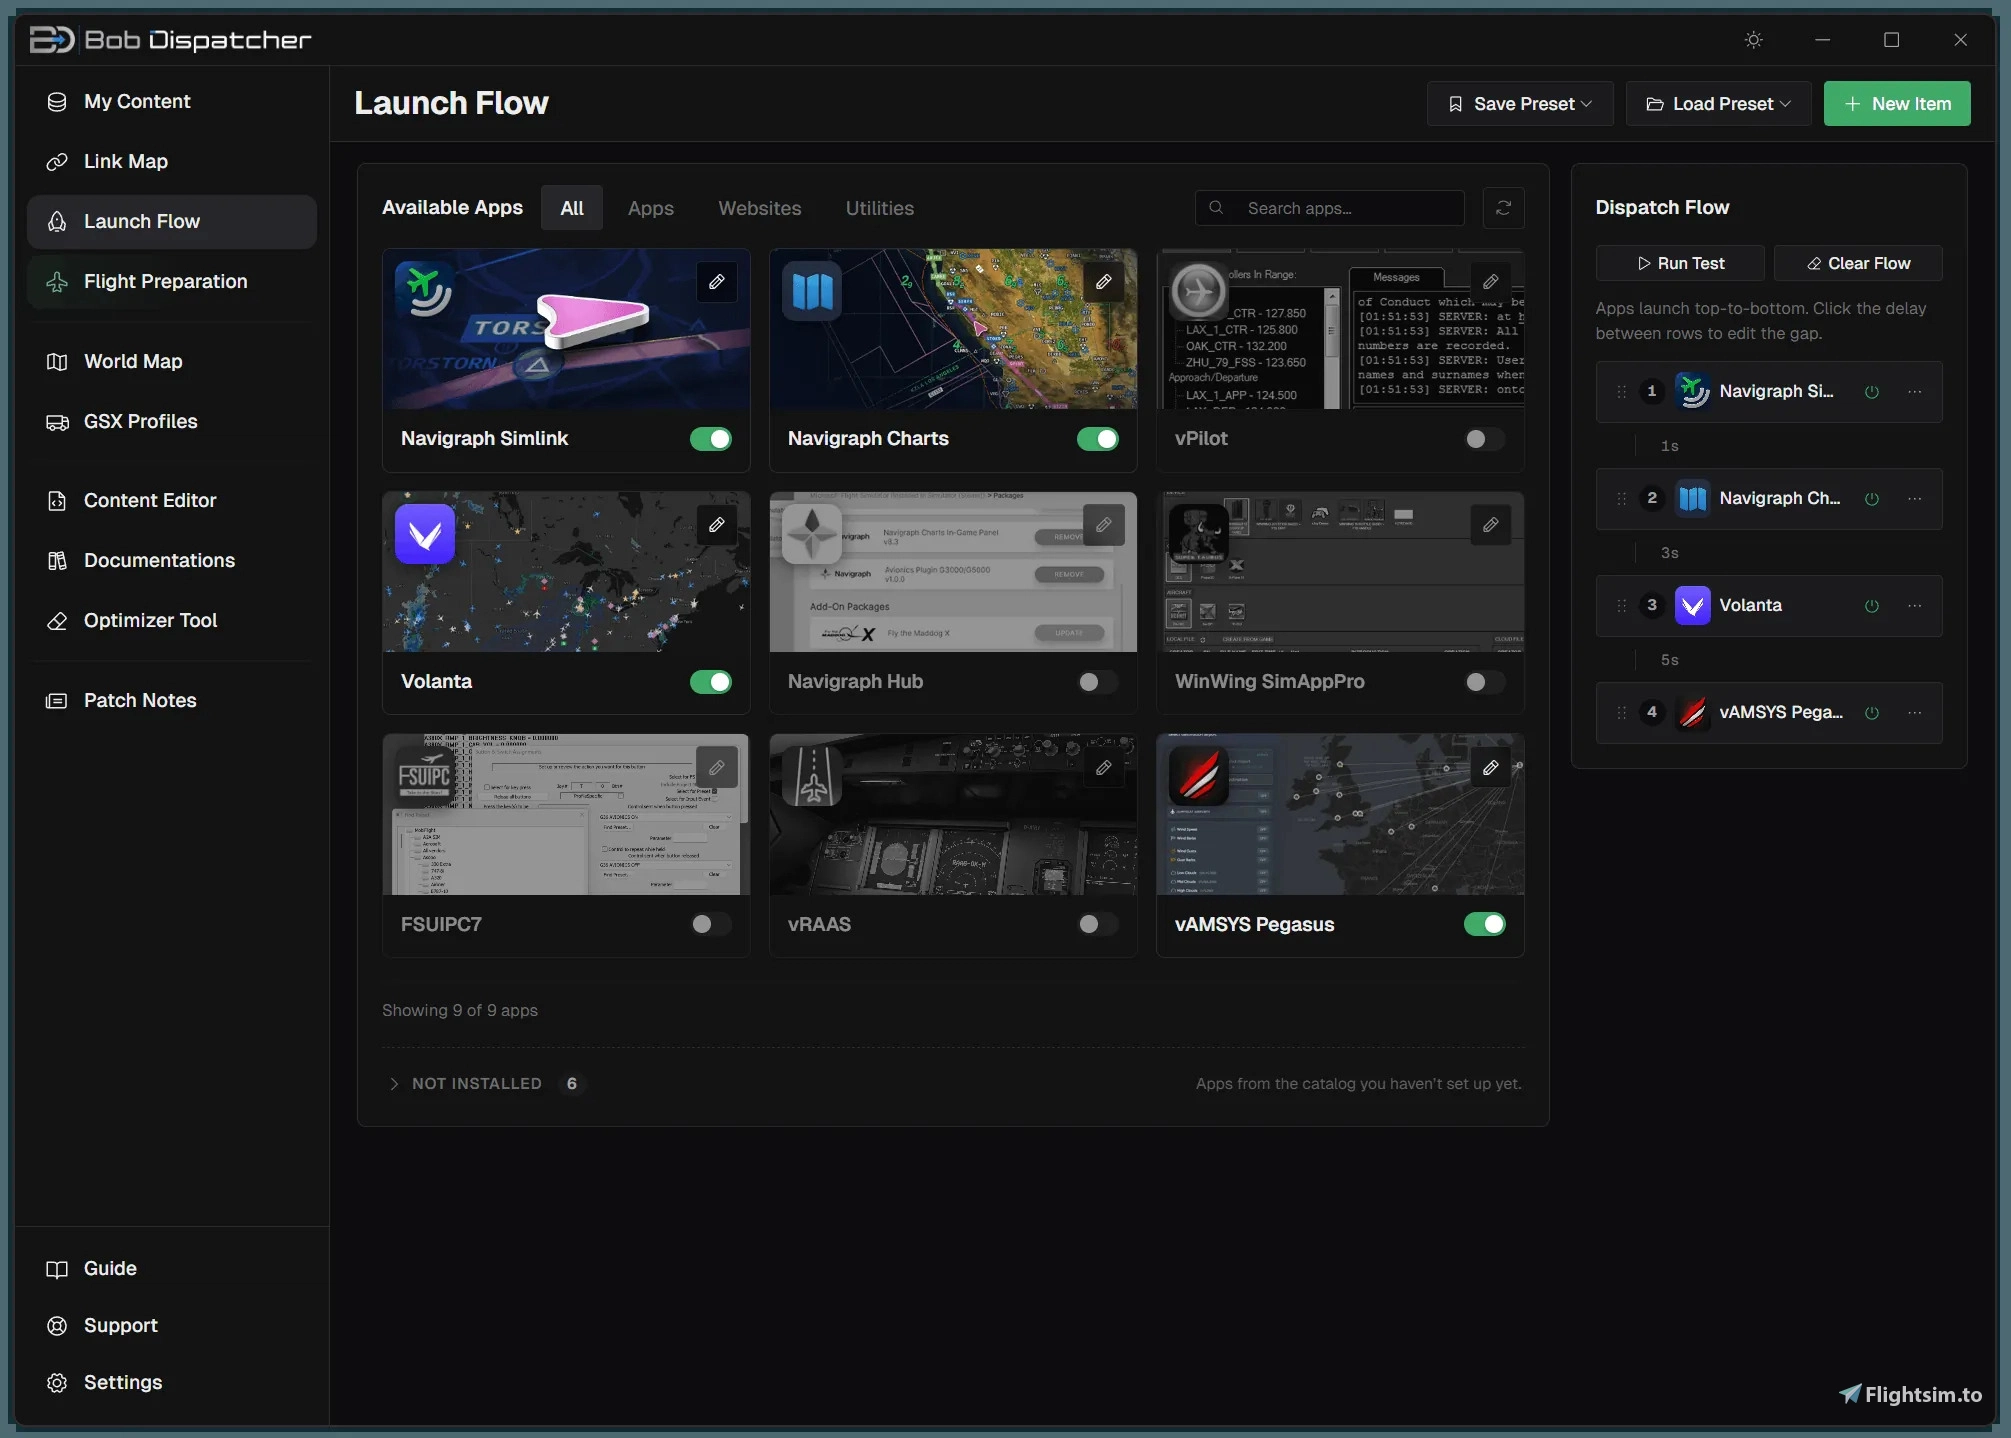Screen dimensions: 2011x1438
Task: Click the Search apps input field
Action: pyautogui.click(x=1330, y=208)
